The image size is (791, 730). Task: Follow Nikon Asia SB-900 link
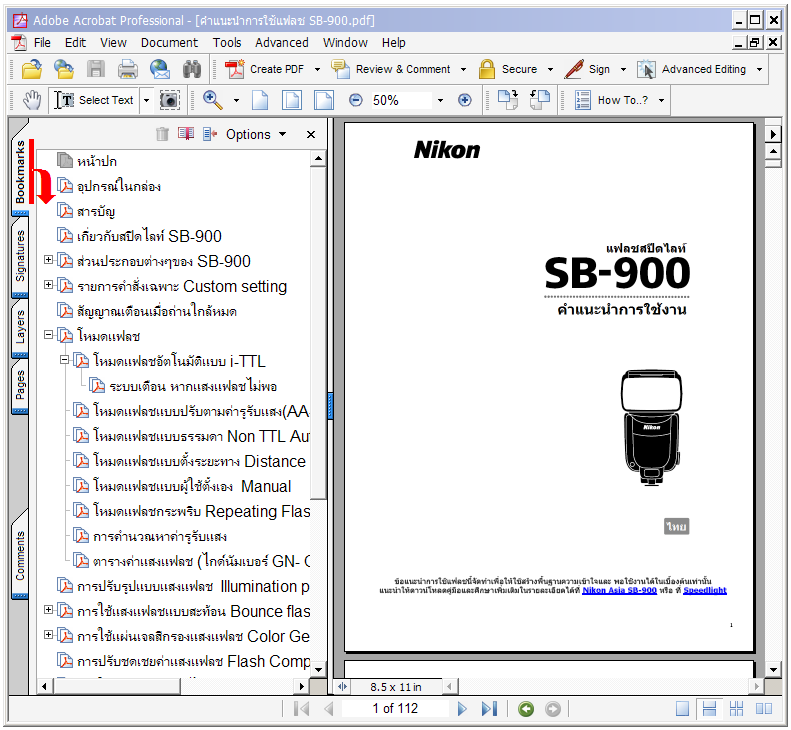[x=619, y=590]
